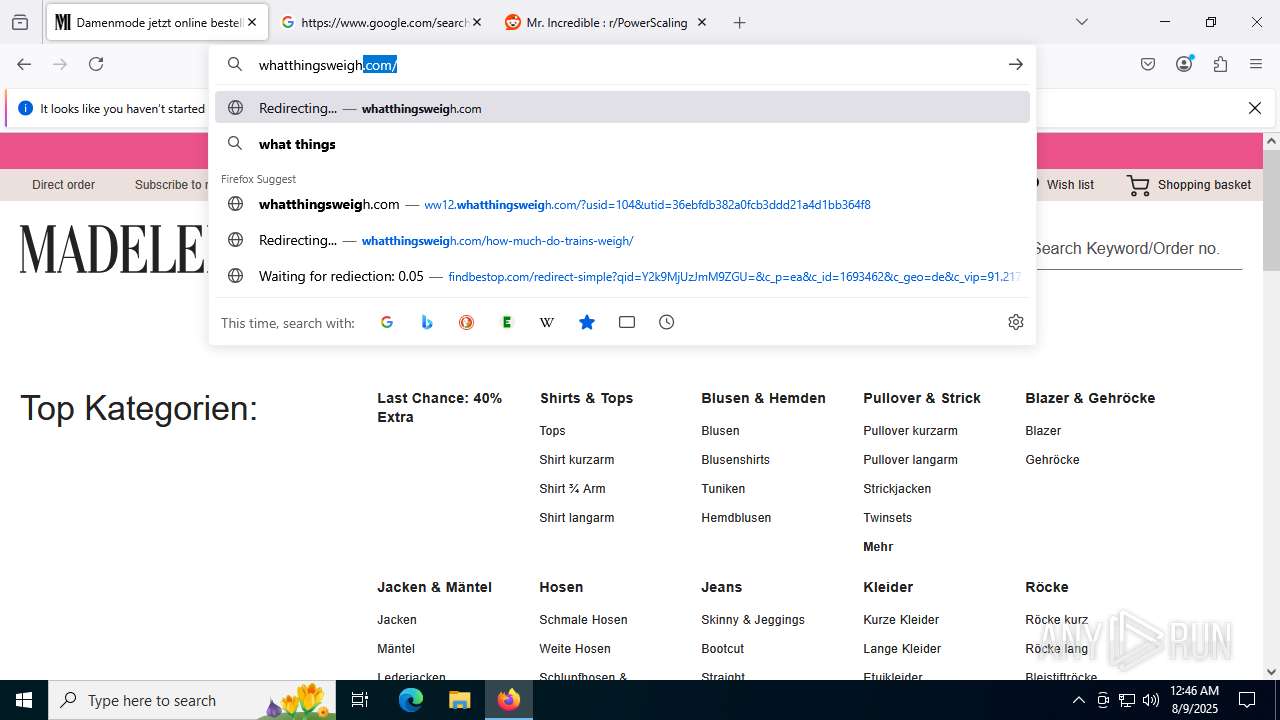This screenshot has height=720, width=1280.
Task: Search with Bing icon
Action: pos(427,322)
